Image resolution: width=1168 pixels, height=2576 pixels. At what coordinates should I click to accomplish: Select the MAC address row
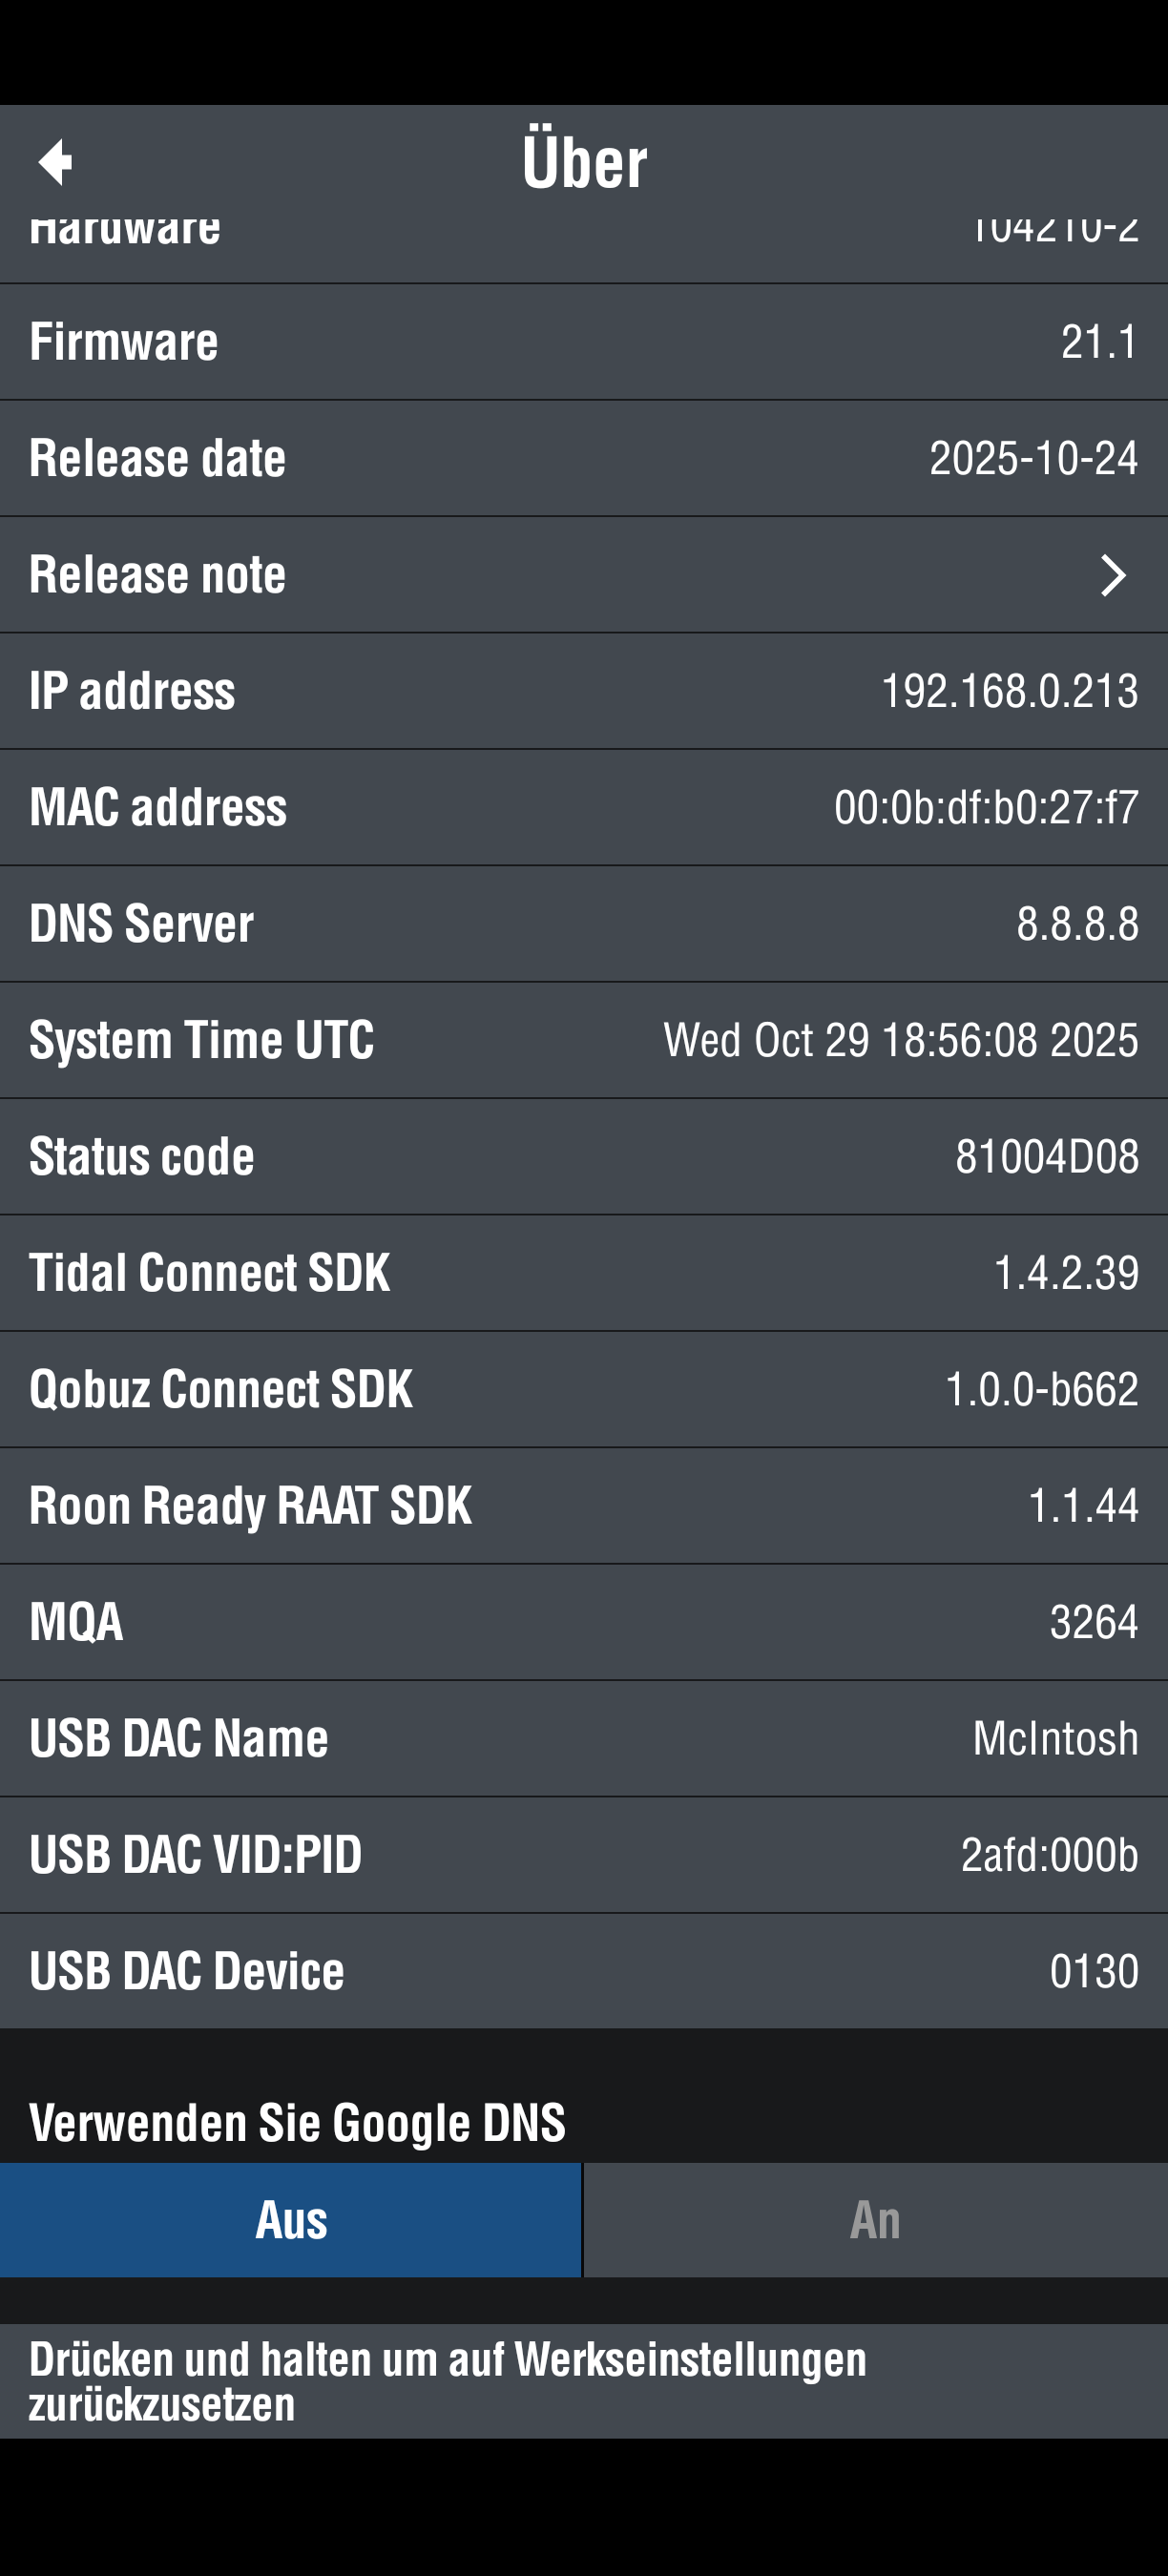pos(584,807)
